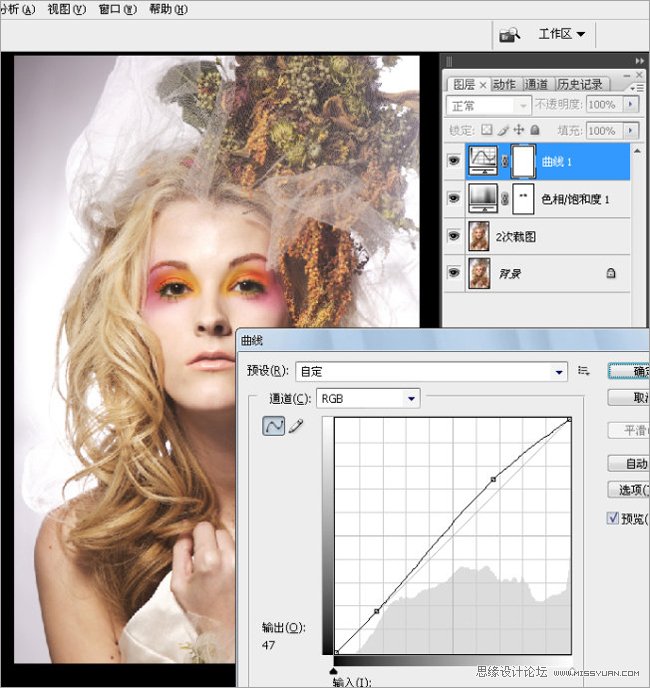Click the workspace camera icon beside 工作区

[509, 34]
